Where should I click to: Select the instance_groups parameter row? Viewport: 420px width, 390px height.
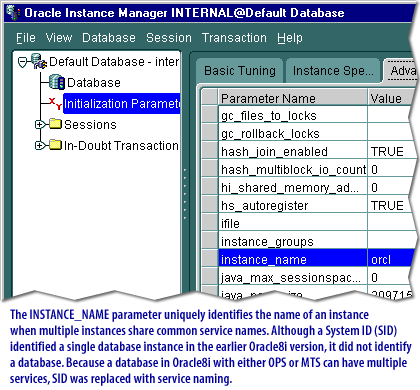[x=306, y=241]
